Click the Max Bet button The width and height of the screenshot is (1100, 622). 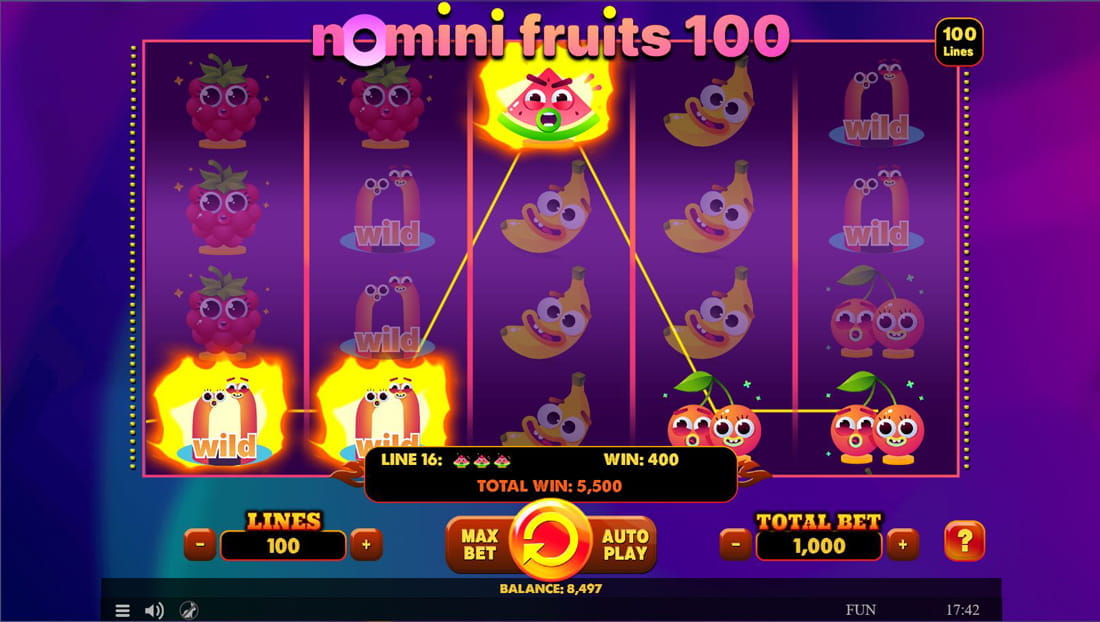[x=479, y=544]
